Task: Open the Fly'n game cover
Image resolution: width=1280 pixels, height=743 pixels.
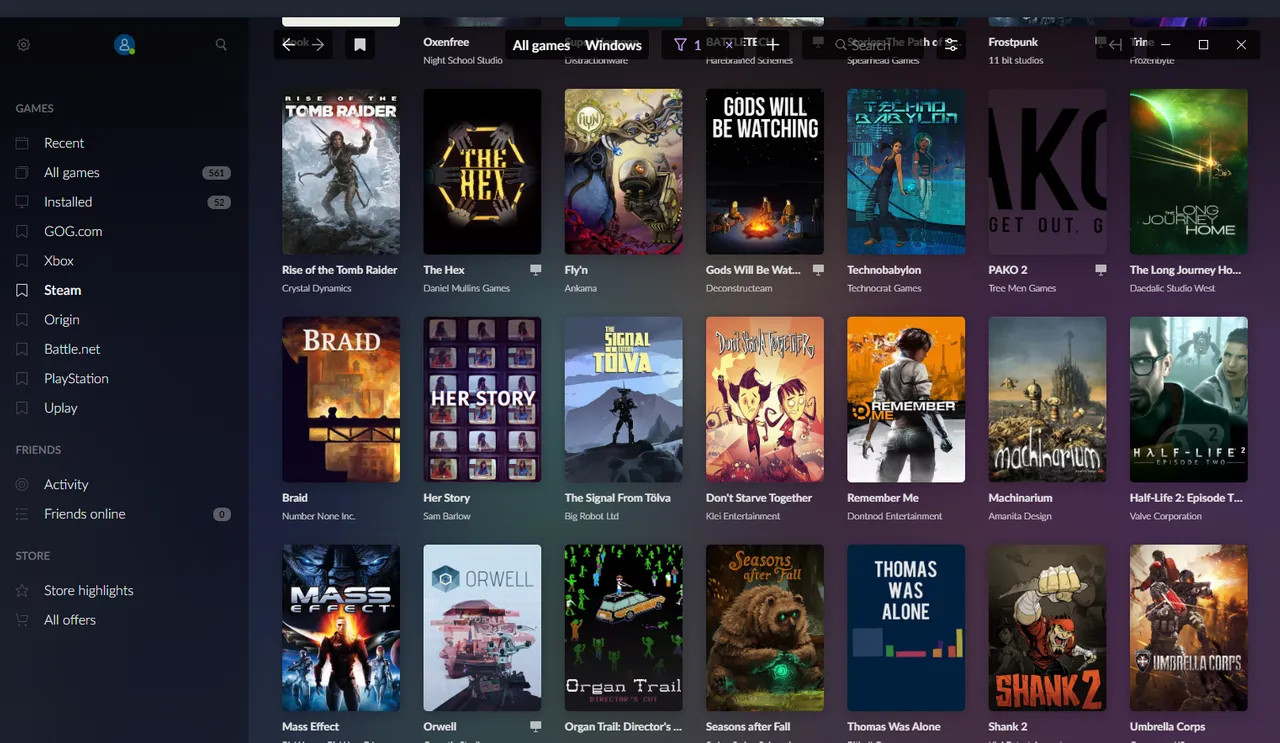Action: (623, 172)
